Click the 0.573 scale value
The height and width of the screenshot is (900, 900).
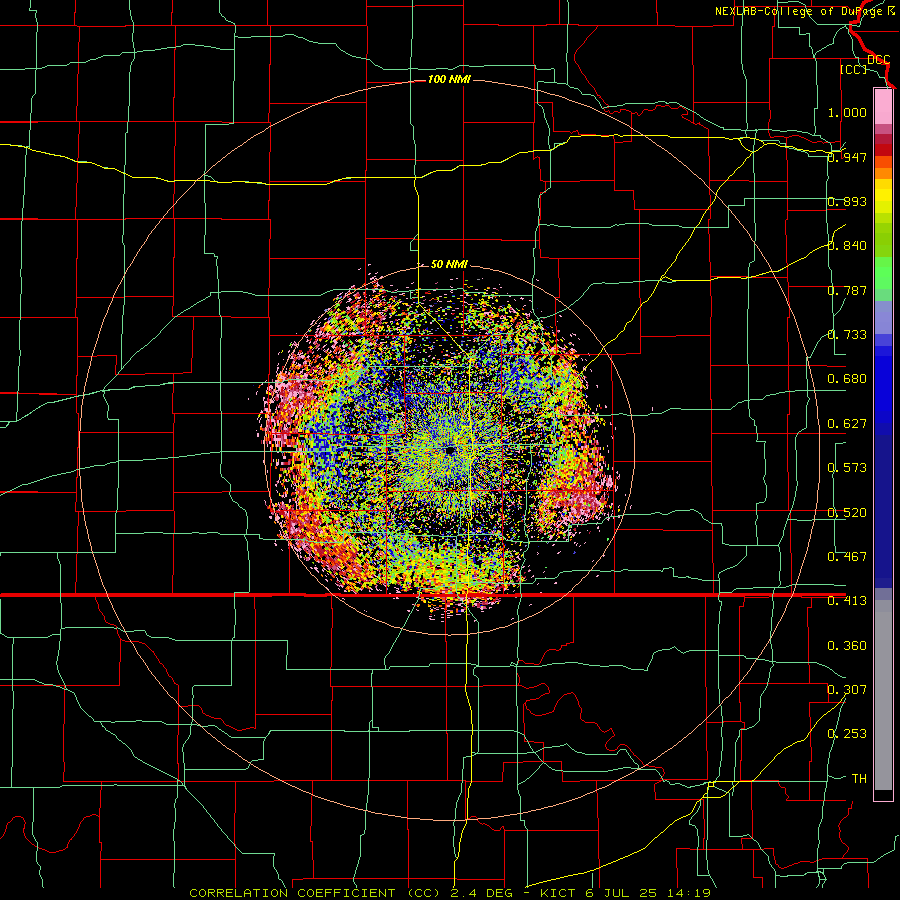click(x=847, y=468)
